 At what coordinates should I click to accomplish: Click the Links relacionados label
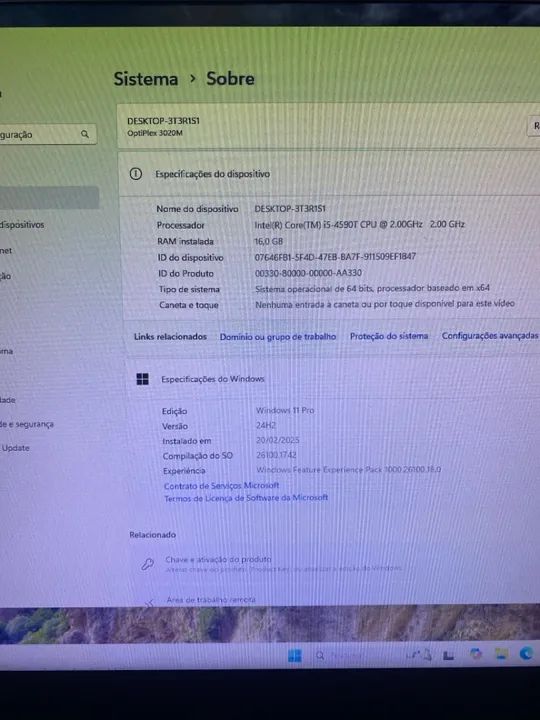(x=170, y=337)
